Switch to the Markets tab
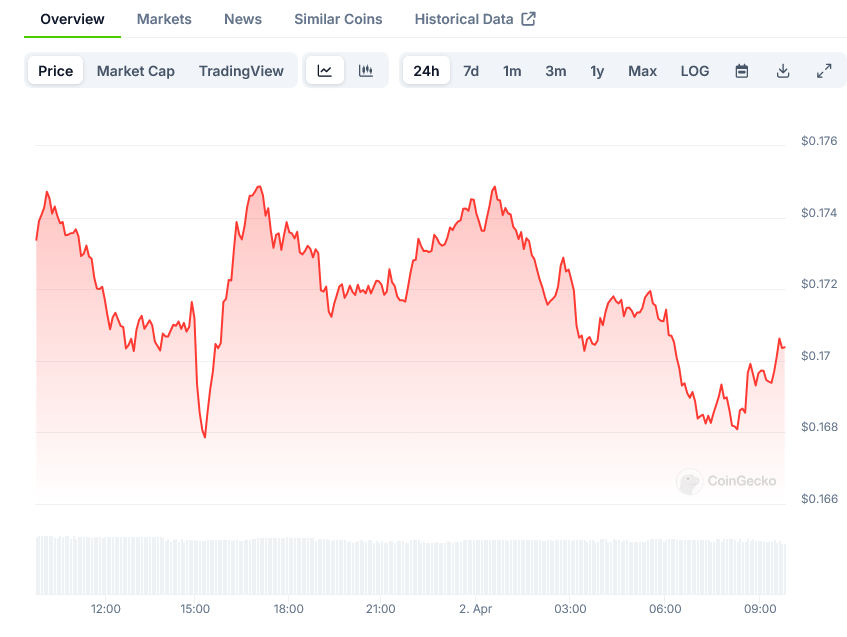 pyautogui.click(x=164, y=19)
